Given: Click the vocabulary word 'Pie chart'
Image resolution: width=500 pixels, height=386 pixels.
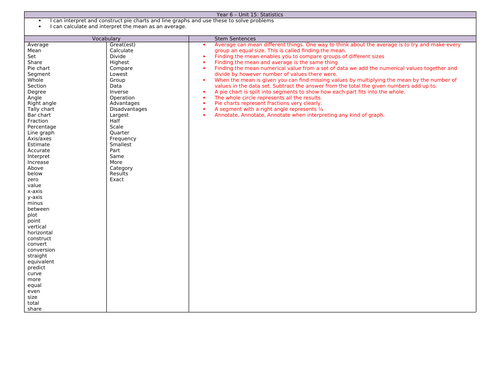Looking at the screenshot, I should [39, 68].
